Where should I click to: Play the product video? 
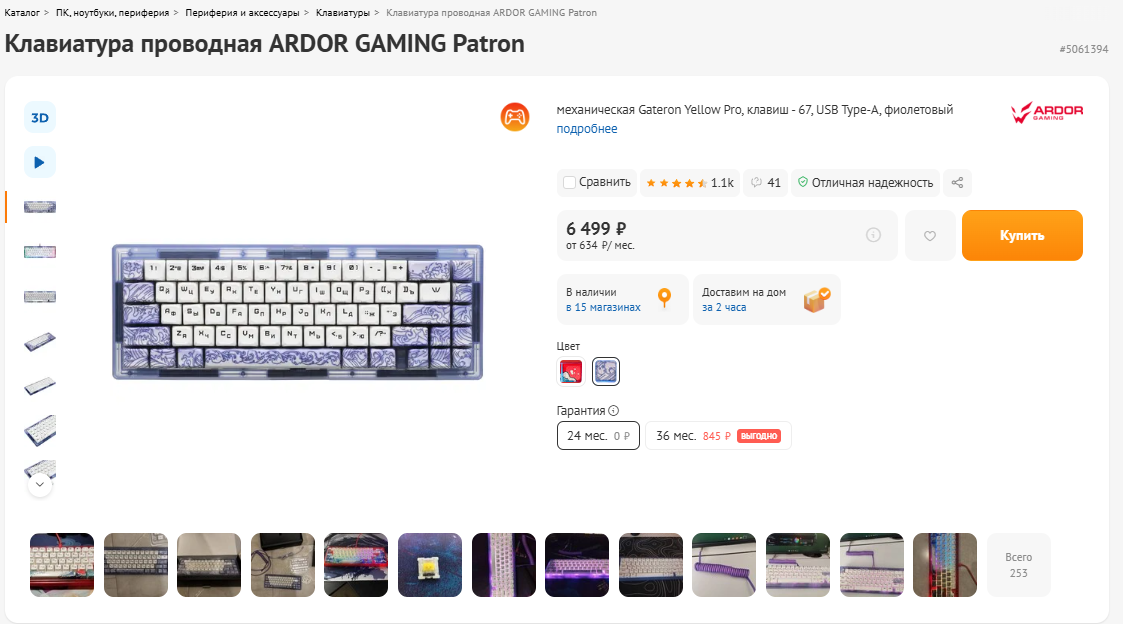39,163
